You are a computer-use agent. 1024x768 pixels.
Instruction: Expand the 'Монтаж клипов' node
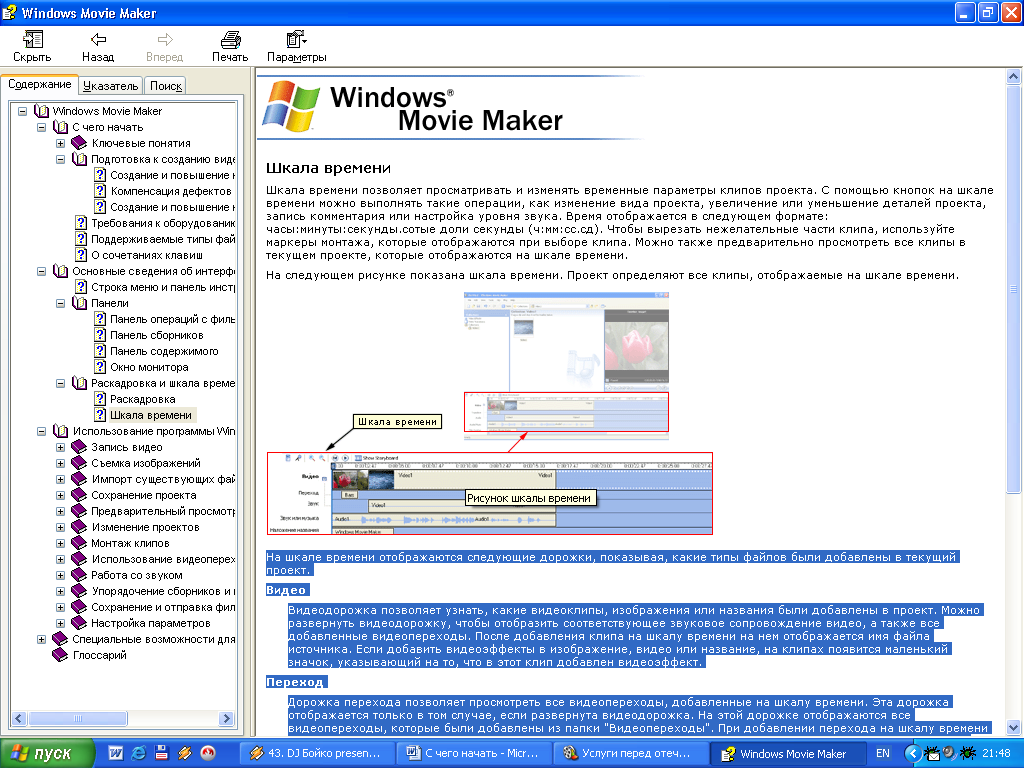tap(60, 543)
